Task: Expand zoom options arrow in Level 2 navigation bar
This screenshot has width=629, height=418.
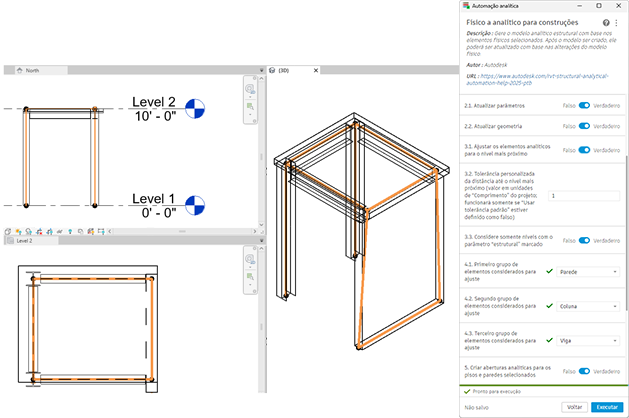Action: [x=250, y=285]
